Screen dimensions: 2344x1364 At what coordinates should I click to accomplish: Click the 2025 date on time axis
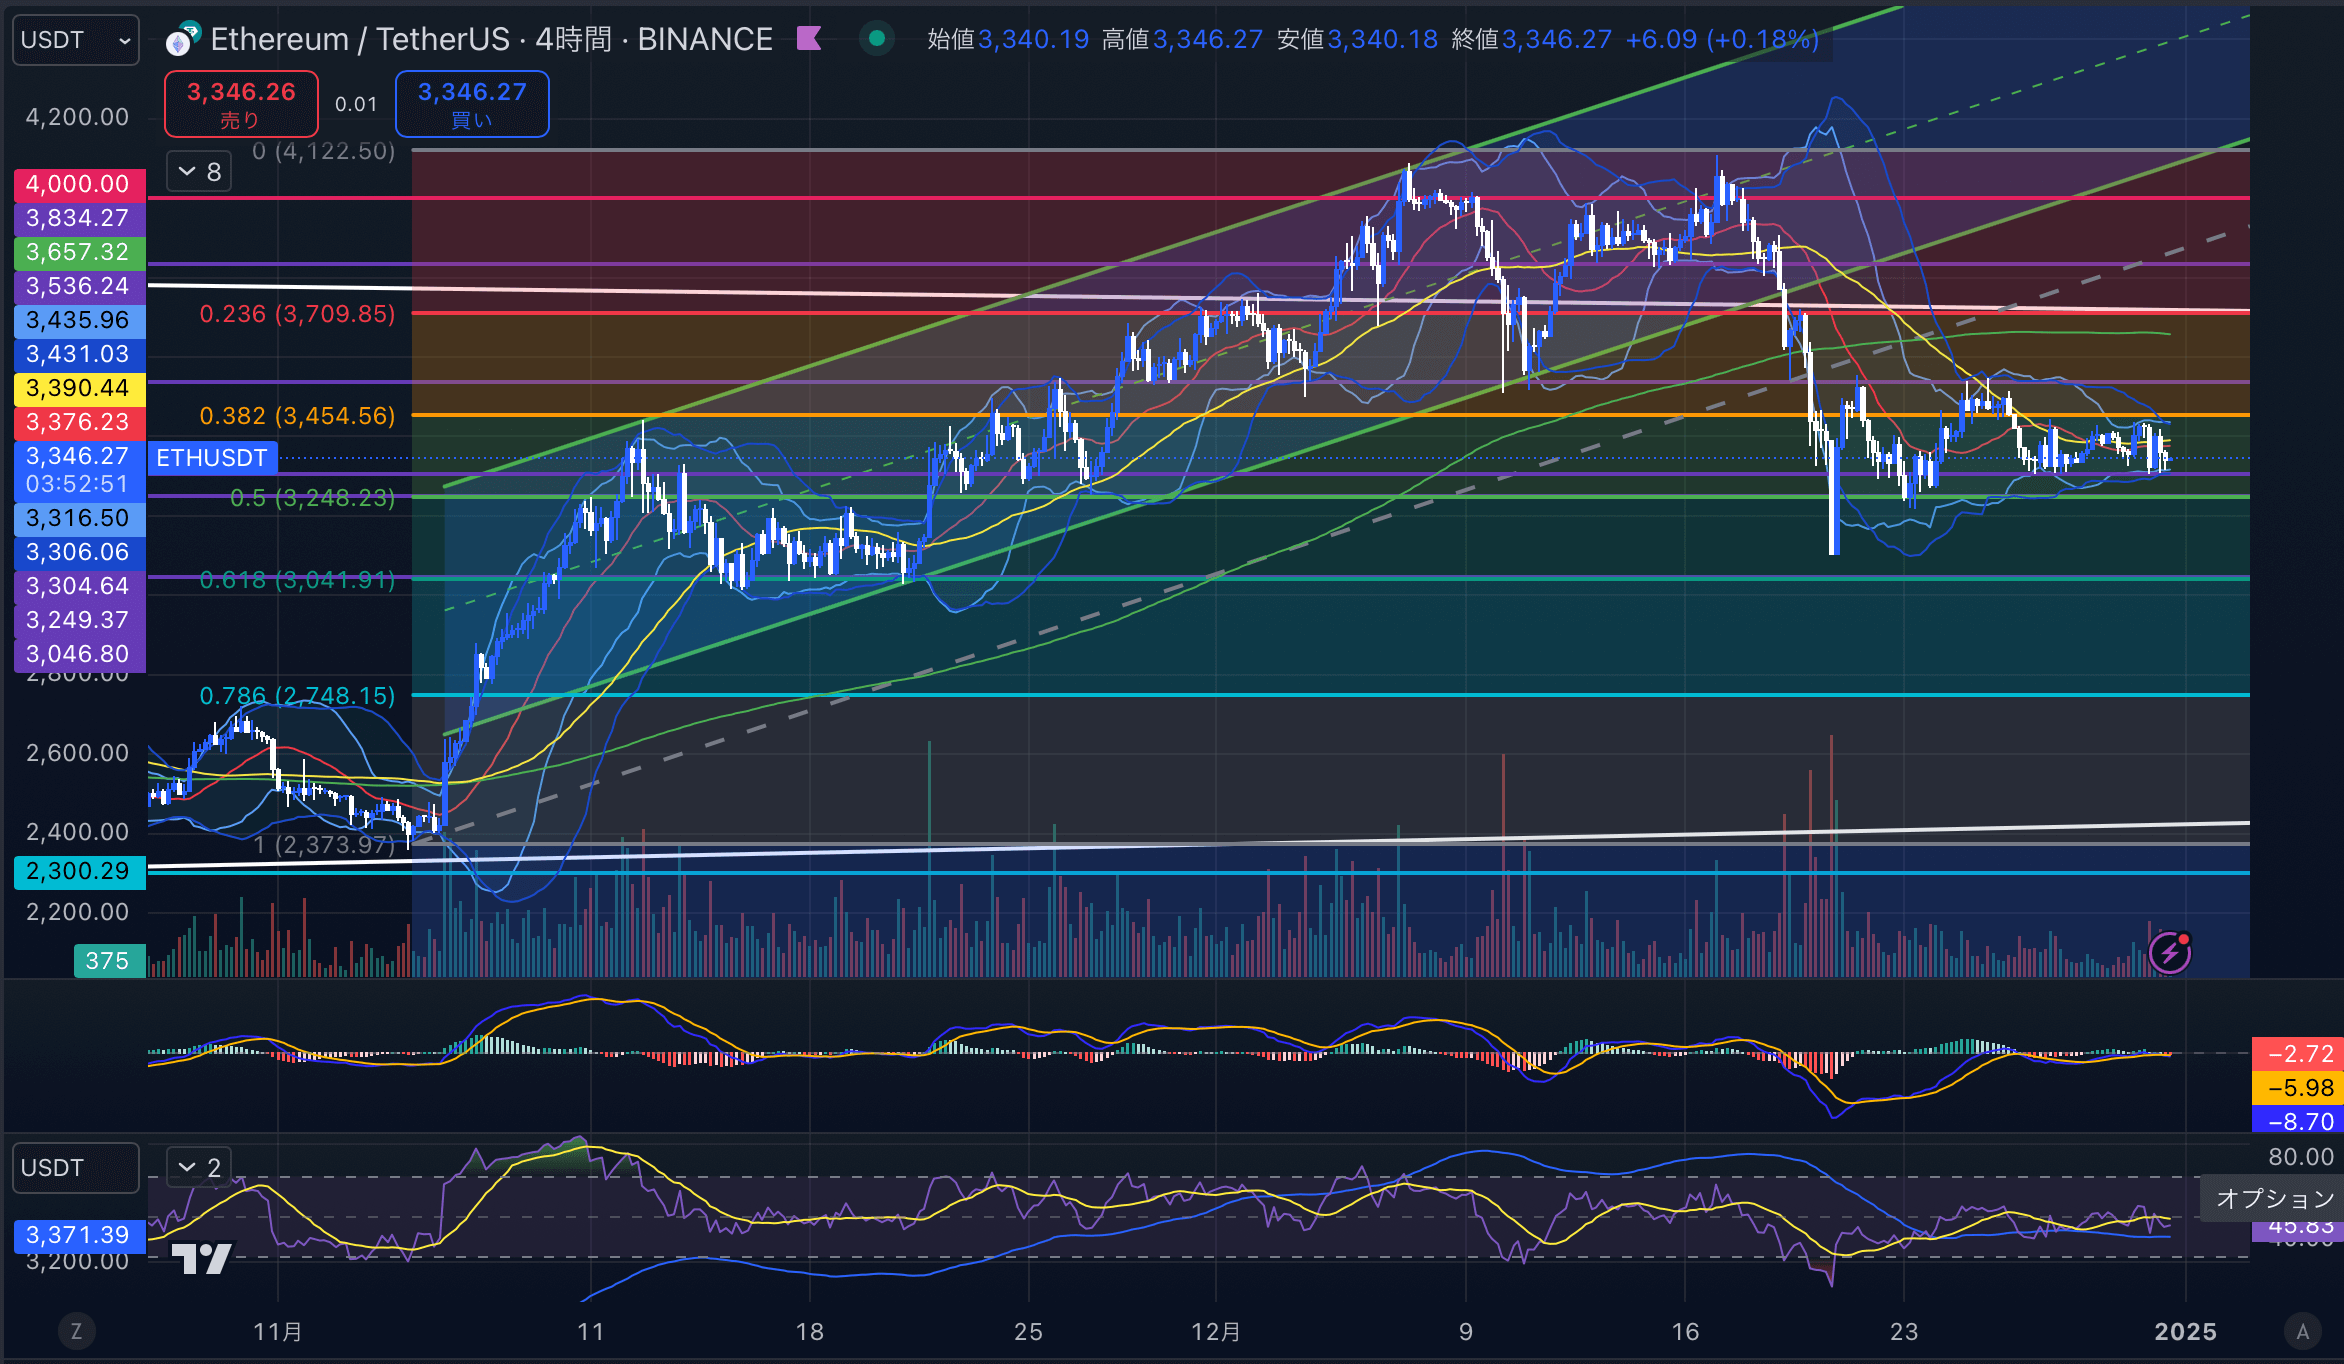pos(2185,1331)
